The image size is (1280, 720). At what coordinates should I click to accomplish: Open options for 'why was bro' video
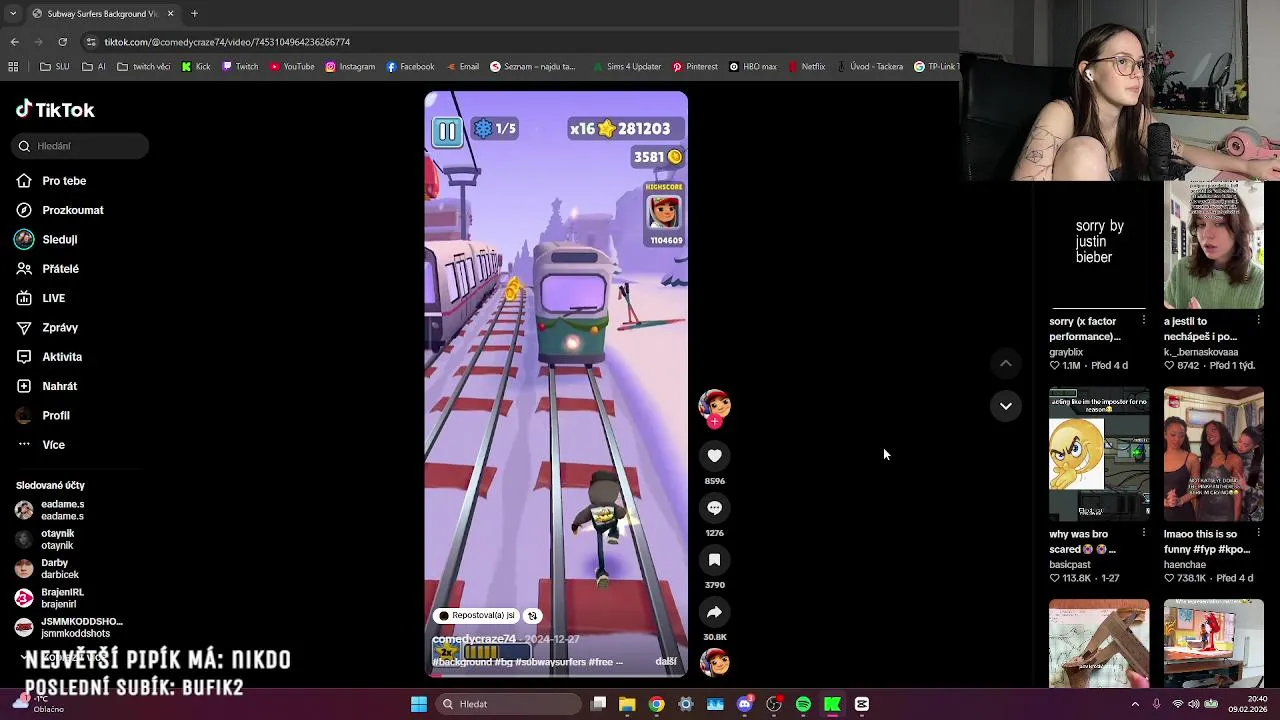pyautogui.click(x=1143, y=534)
